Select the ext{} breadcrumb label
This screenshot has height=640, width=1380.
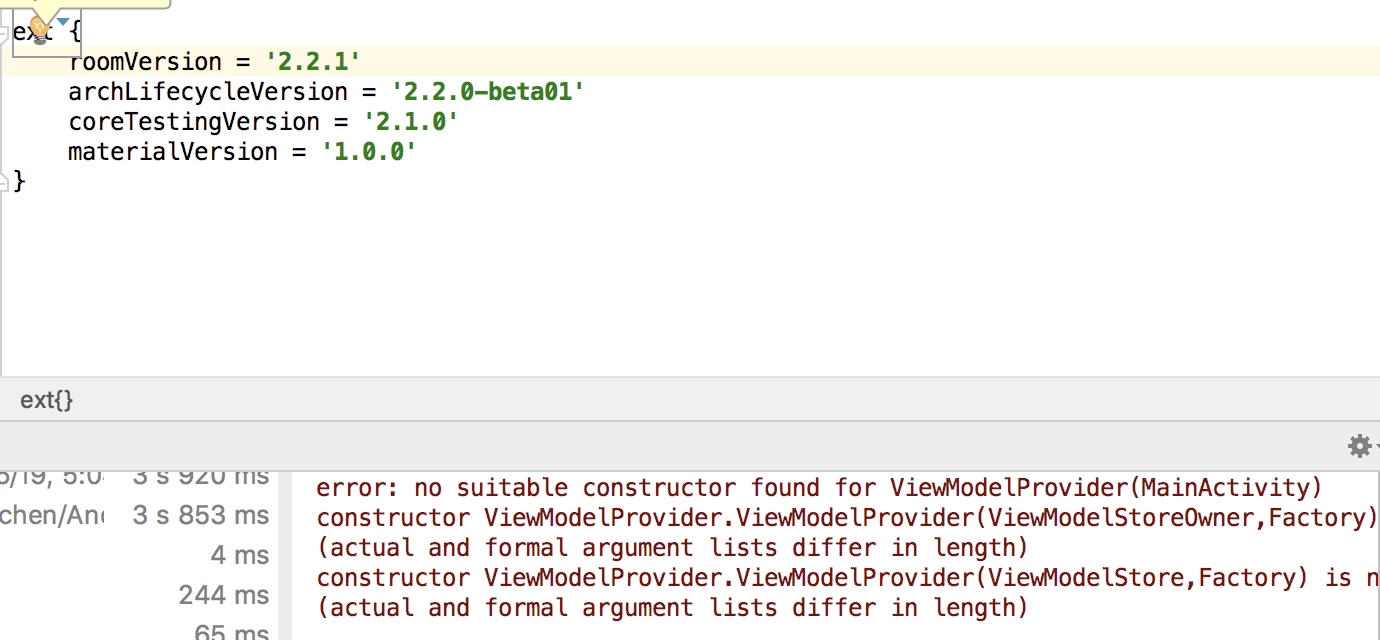[45, 399]
